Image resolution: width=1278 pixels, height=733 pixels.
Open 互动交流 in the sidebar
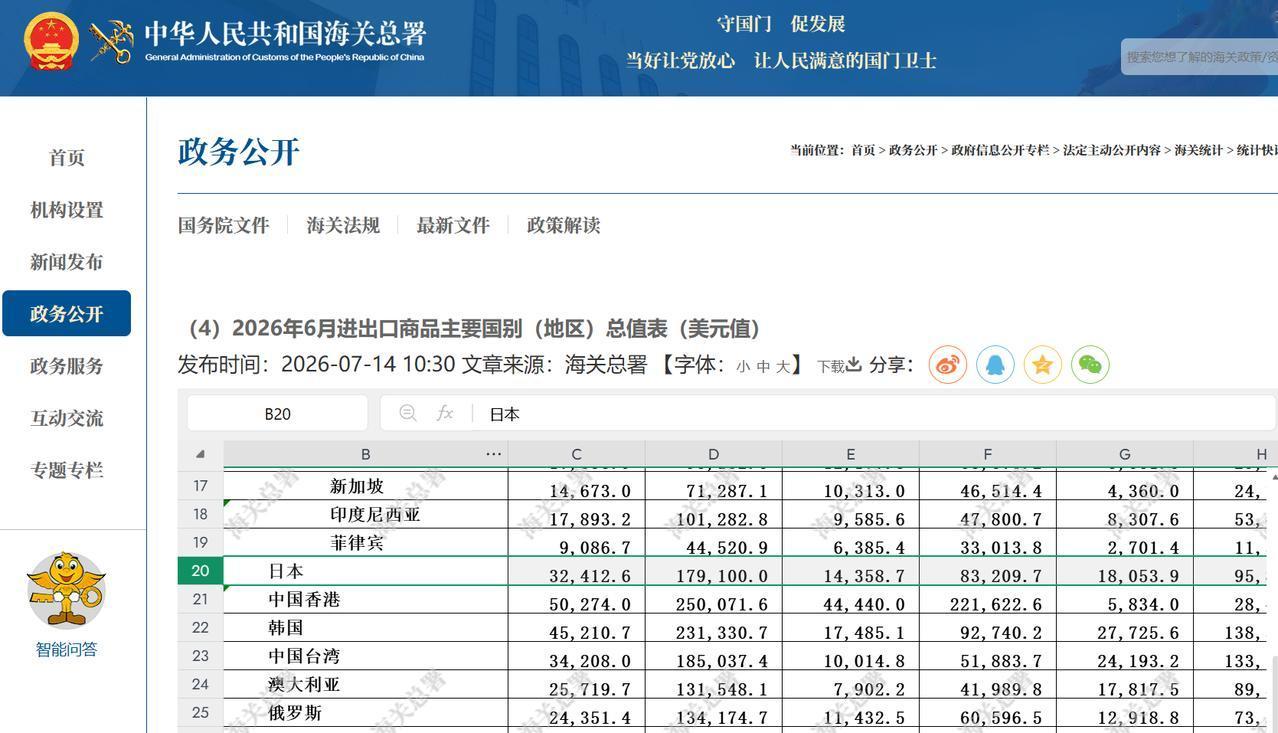[x=66, y=417]
